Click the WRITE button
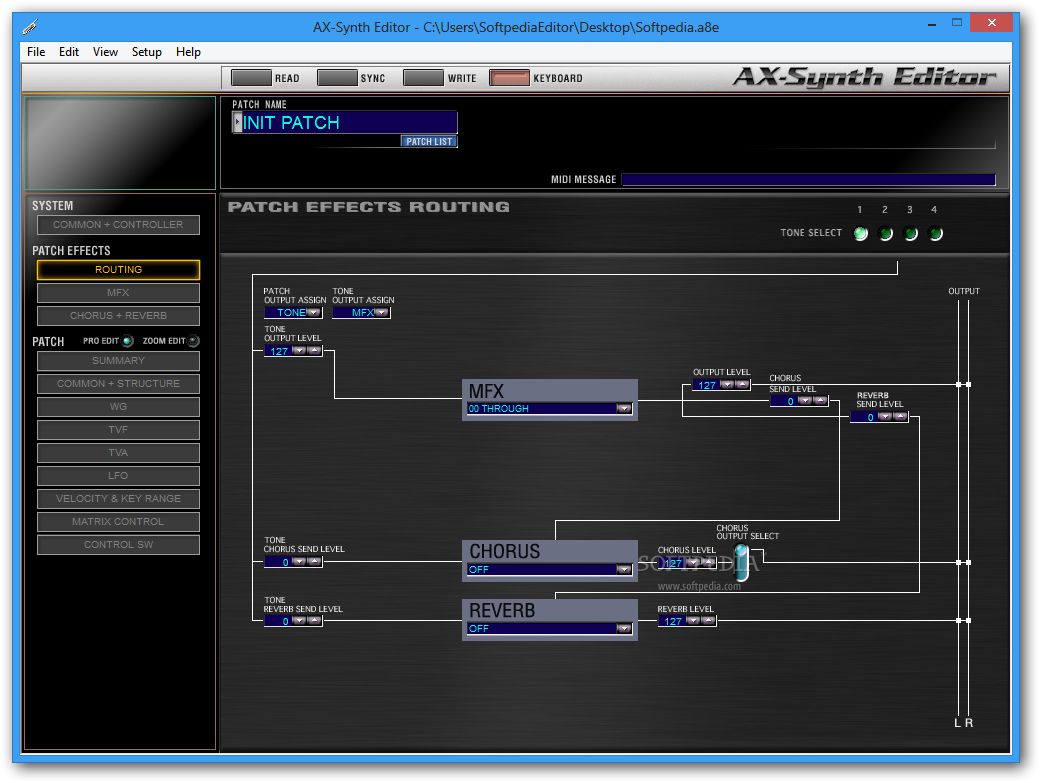This screenshot has height=783, width=1040. 423,78
